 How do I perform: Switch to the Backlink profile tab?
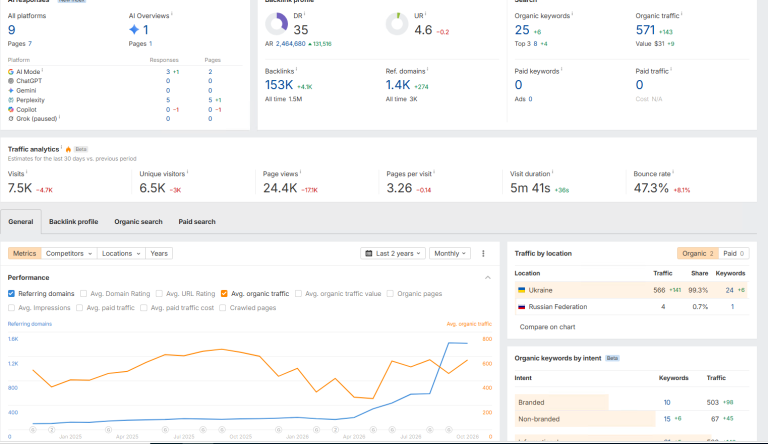pyautogui.click(x=73, y=222)
